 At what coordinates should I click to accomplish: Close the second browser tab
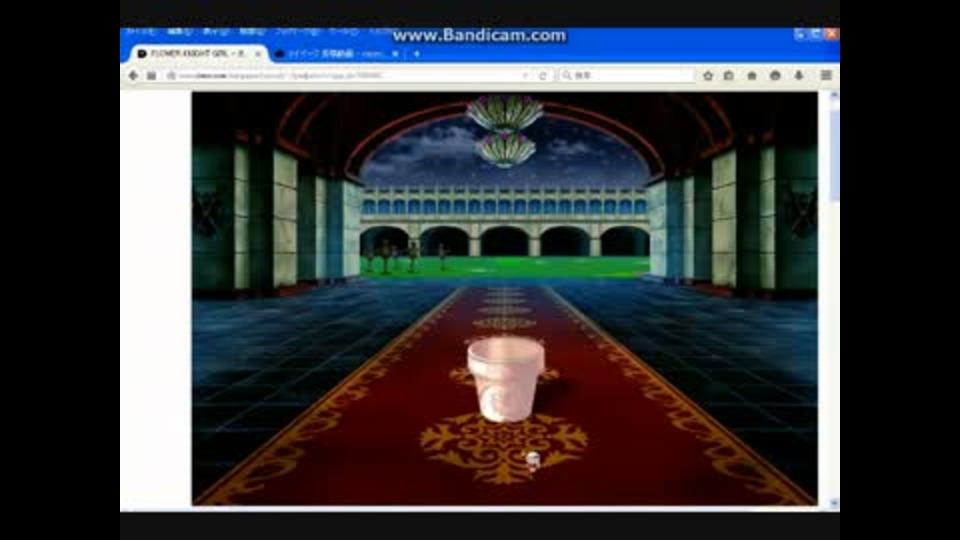click(x=396, y=54)
